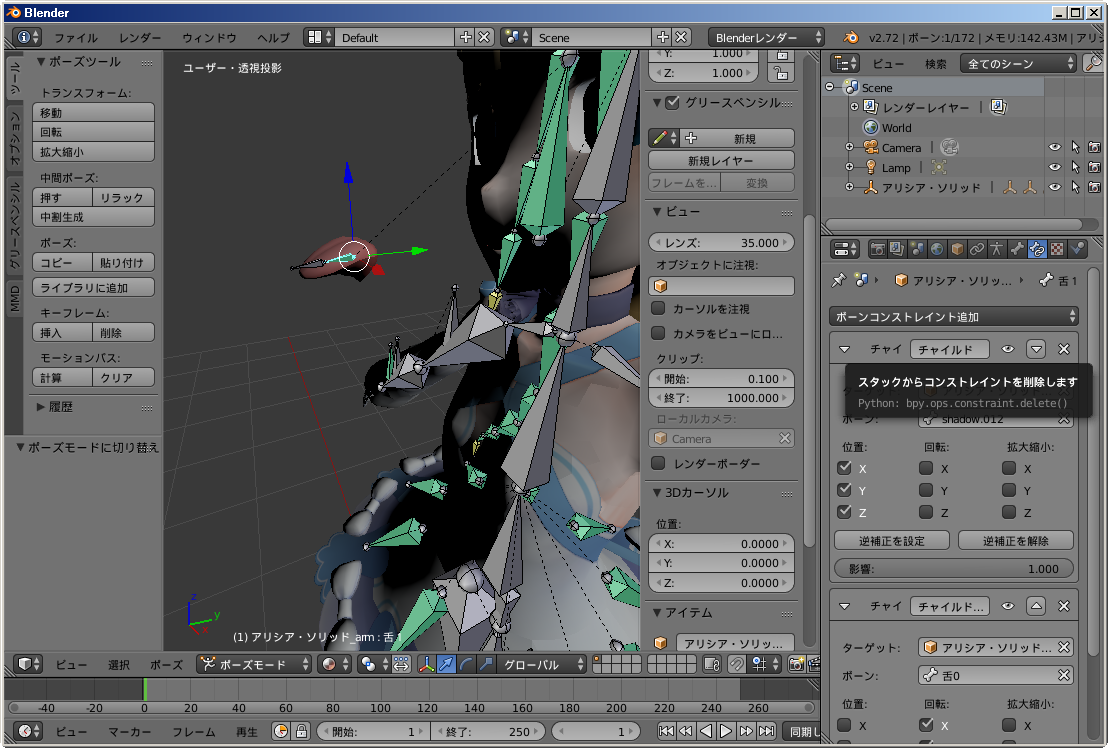Jump to the timeline's last frame
The height and width of the screenshot is (748, 1108).
(766, 731)
